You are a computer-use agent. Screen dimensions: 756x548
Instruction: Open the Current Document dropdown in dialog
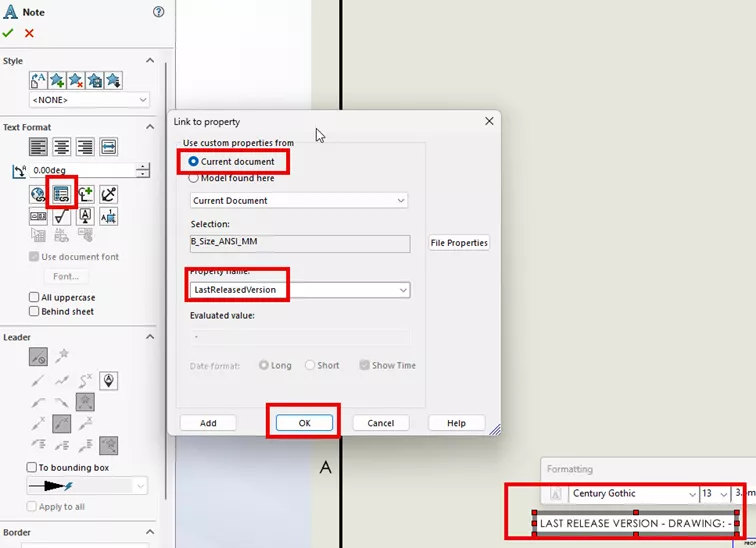(x=299, y=200)
